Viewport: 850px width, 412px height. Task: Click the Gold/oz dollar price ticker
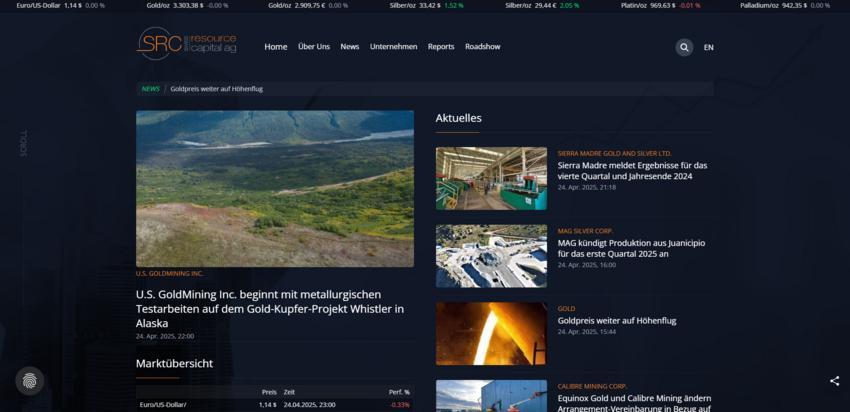[187, 5]
